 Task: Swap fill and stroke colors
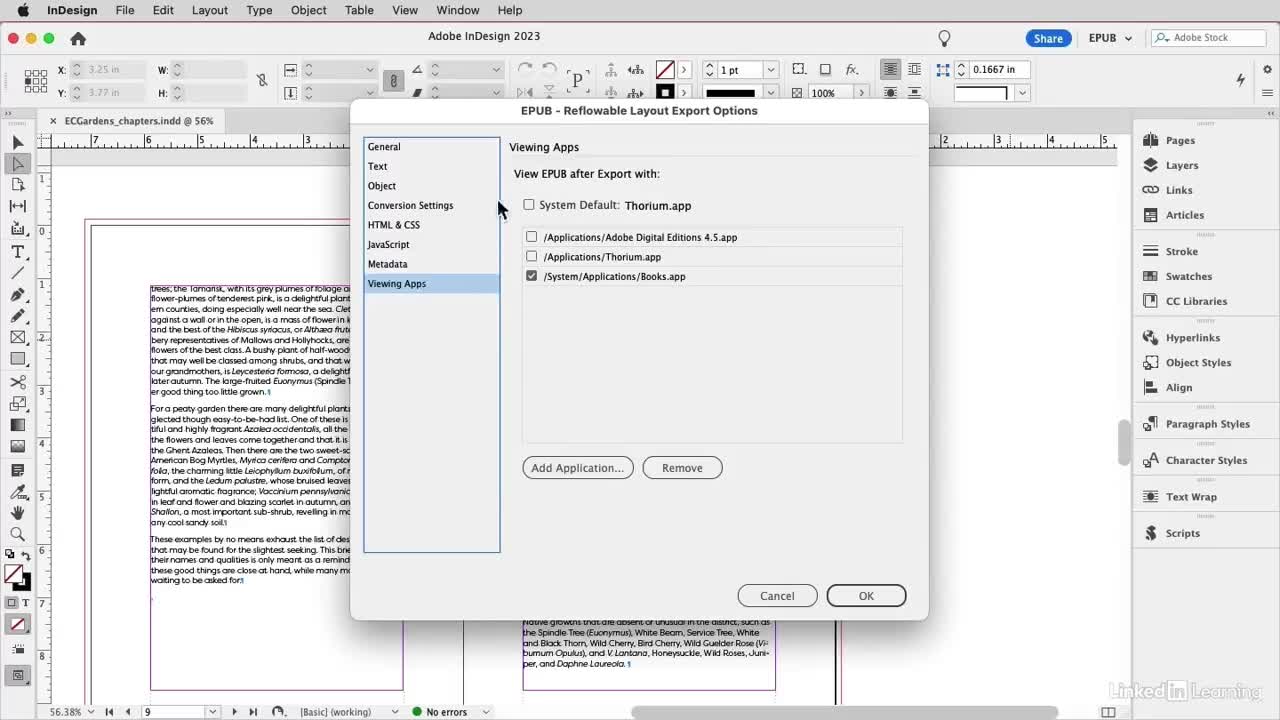26,557
